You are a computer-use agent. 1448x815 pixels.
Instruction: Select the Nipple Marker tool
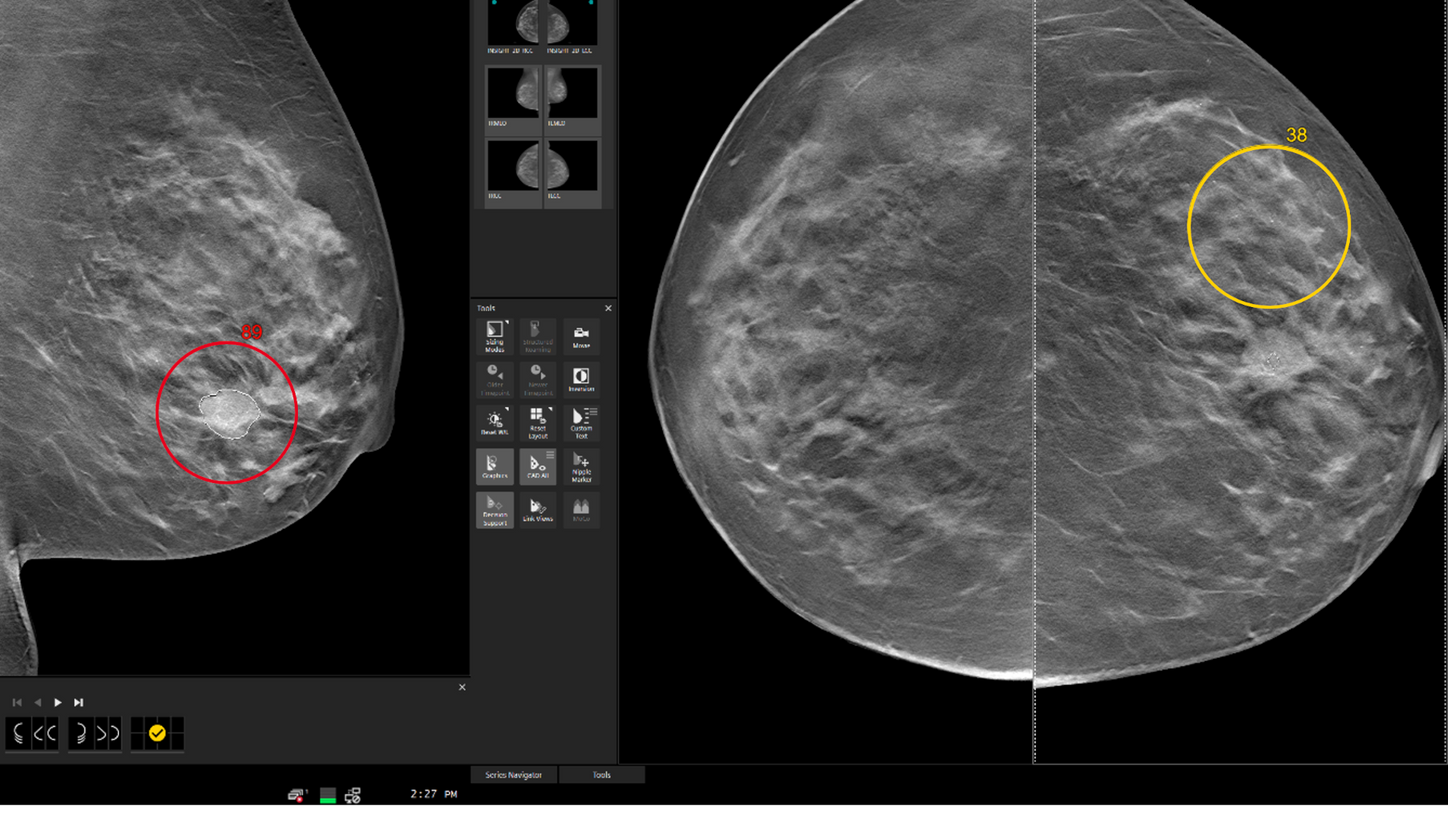click(x=581, y=466)
